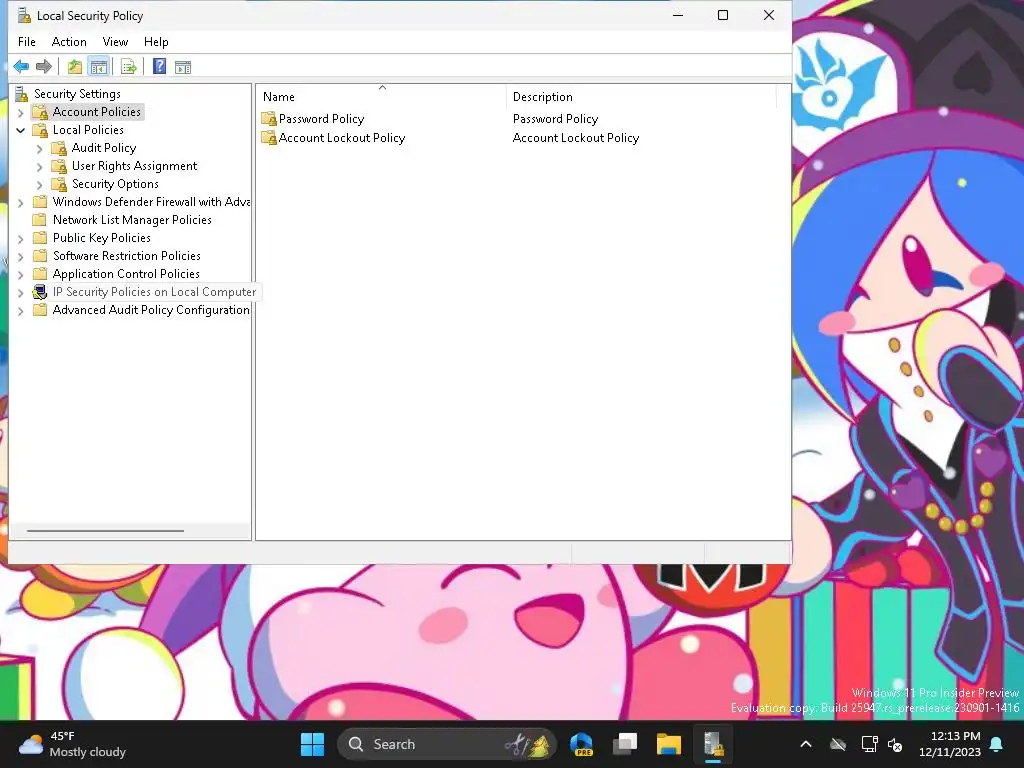Click the Account Lockout Policy folder icon in list
This screenshot has height=768, width=1024.
(269, 138)
